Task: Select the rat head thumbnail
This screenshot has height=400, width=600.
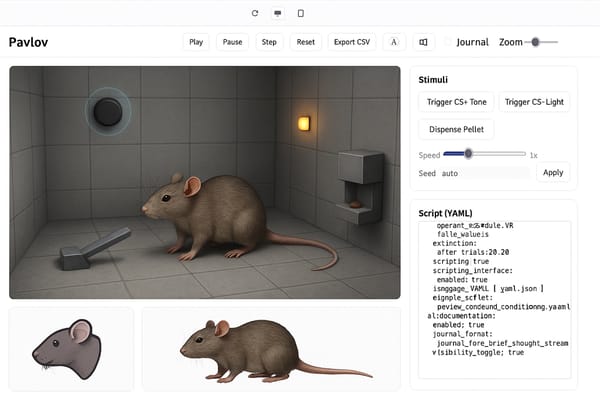Action: (71, 349)
